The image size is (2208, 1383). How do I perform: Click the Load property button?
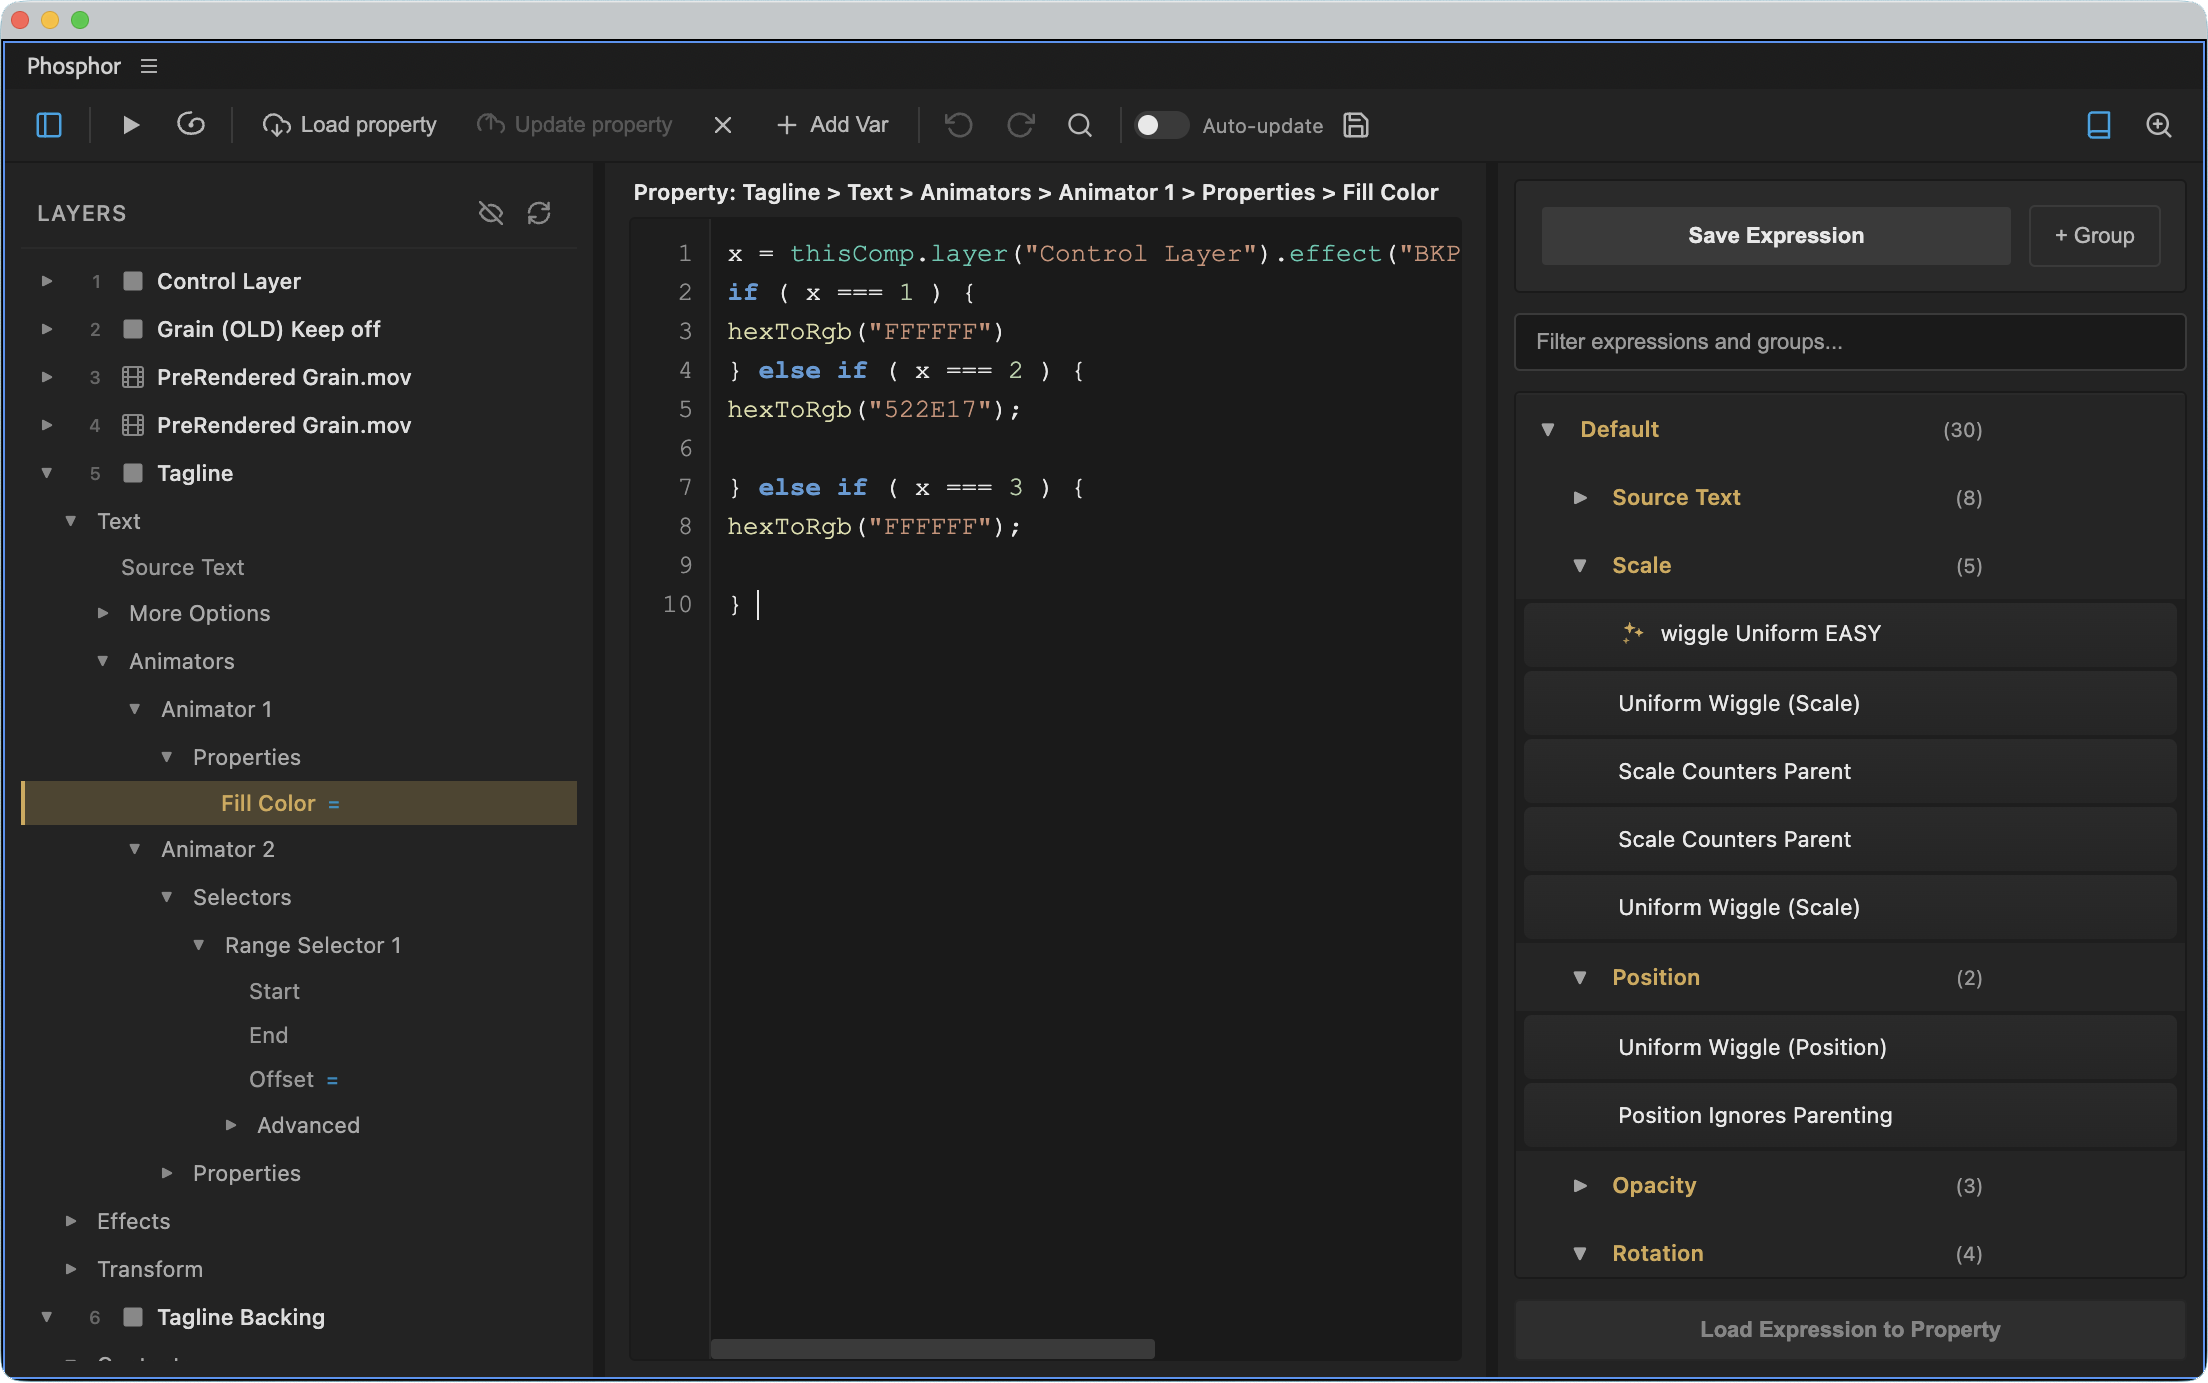350,125
